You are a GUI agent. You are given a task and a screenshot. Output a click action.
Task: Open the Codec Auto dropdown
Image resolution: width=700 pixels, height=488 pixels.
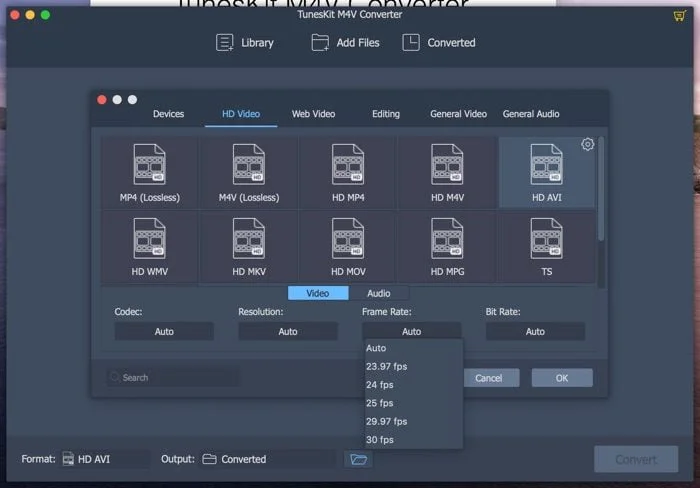tap(164, 331)
